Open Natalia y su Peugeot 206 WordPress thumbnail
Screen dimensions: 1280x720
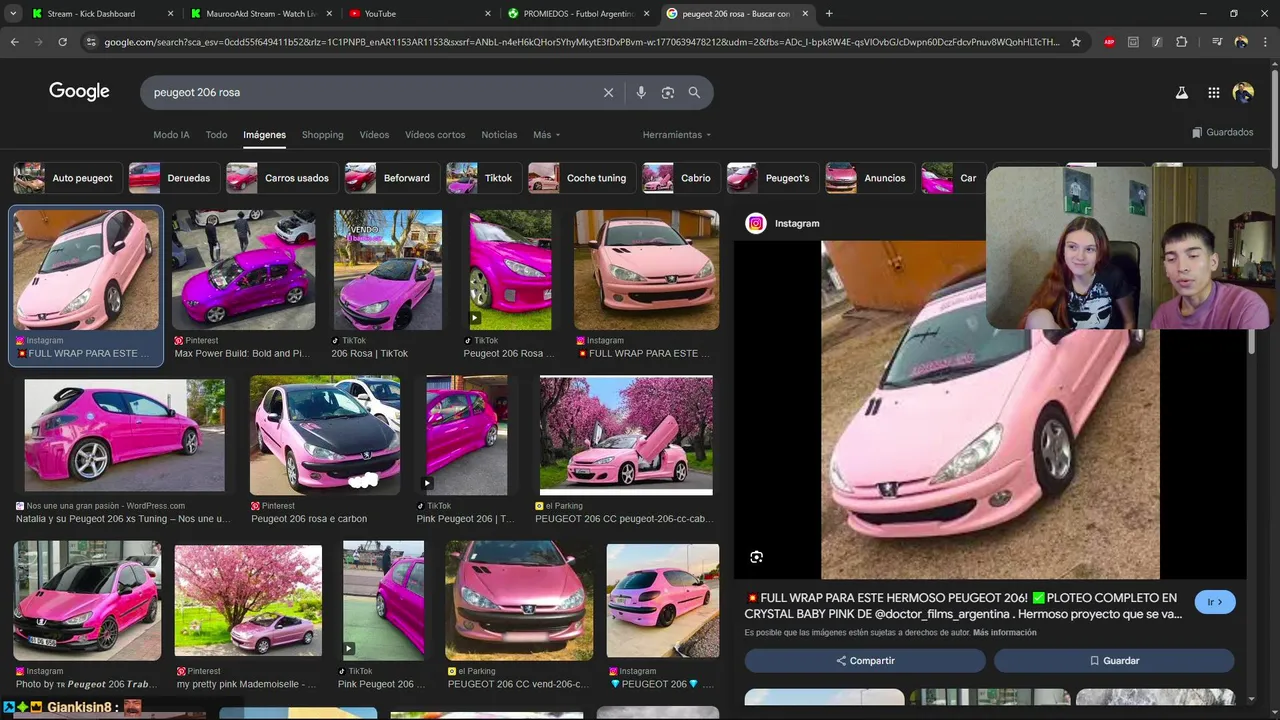(125, 435)
